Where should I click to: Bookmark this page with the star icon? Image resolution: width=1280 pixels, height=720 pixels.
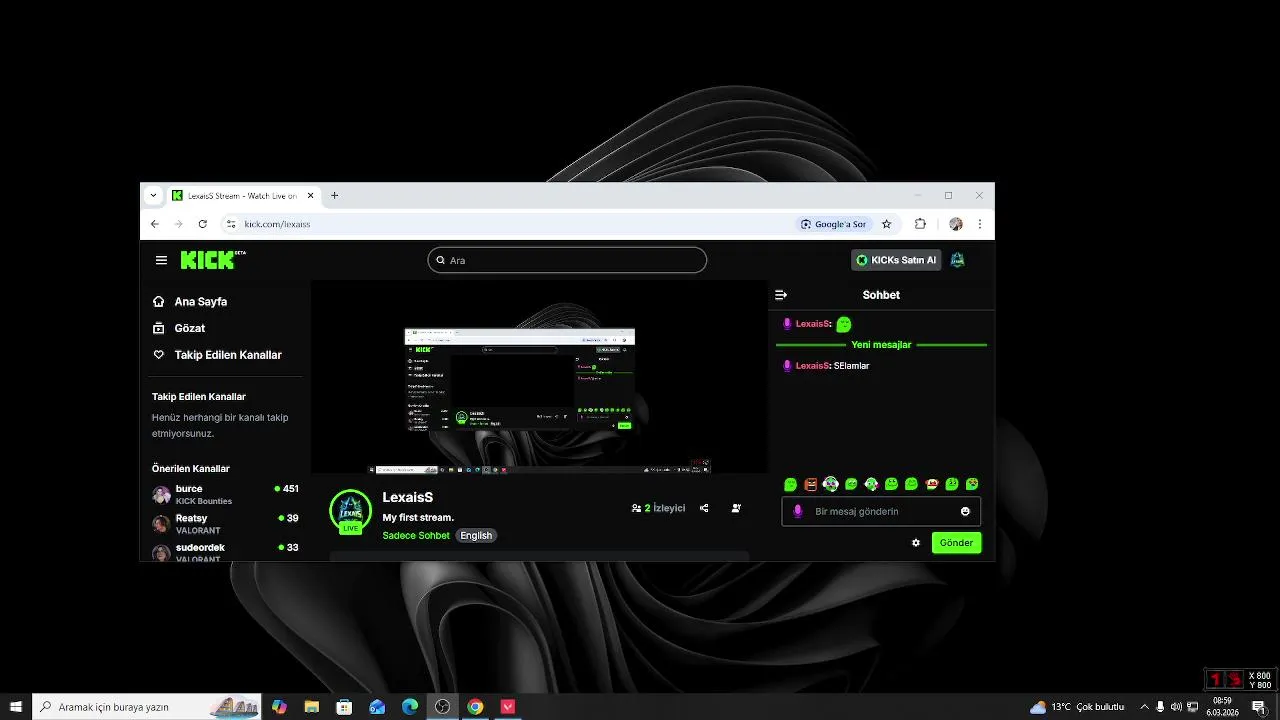(x=886, y=224)
